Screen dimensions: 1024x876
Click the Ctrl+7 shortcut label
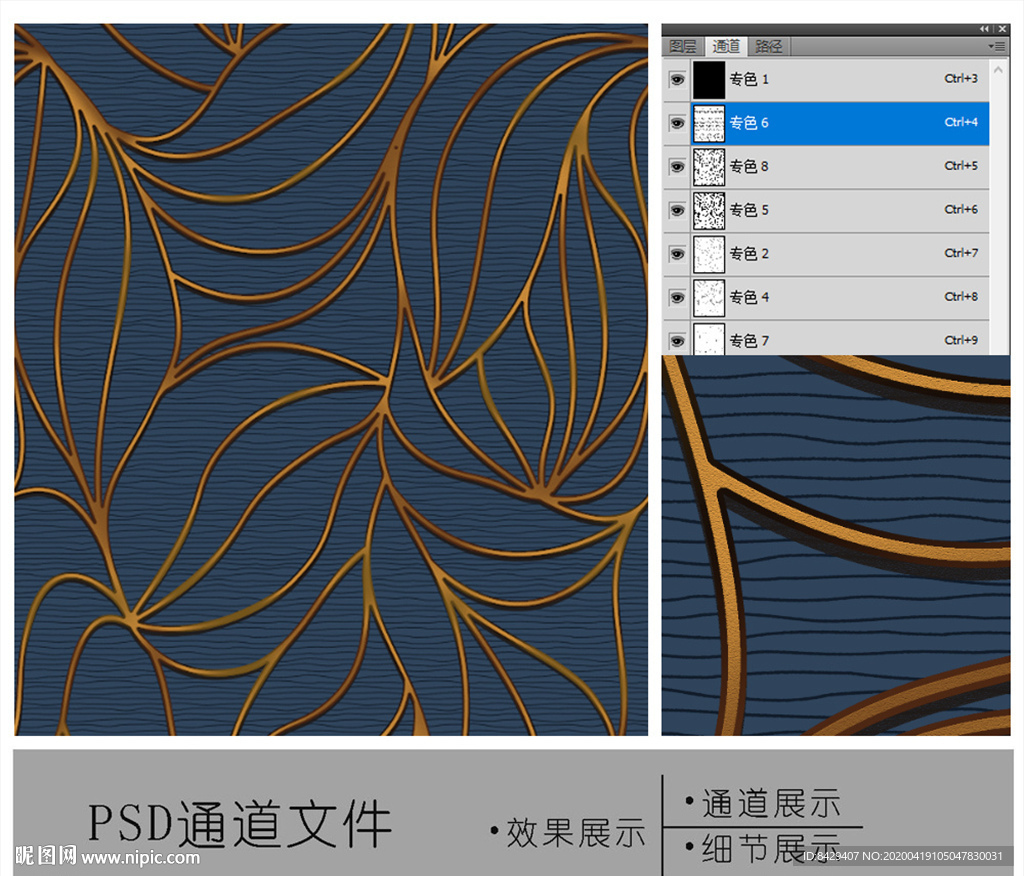tap(961, 253)
